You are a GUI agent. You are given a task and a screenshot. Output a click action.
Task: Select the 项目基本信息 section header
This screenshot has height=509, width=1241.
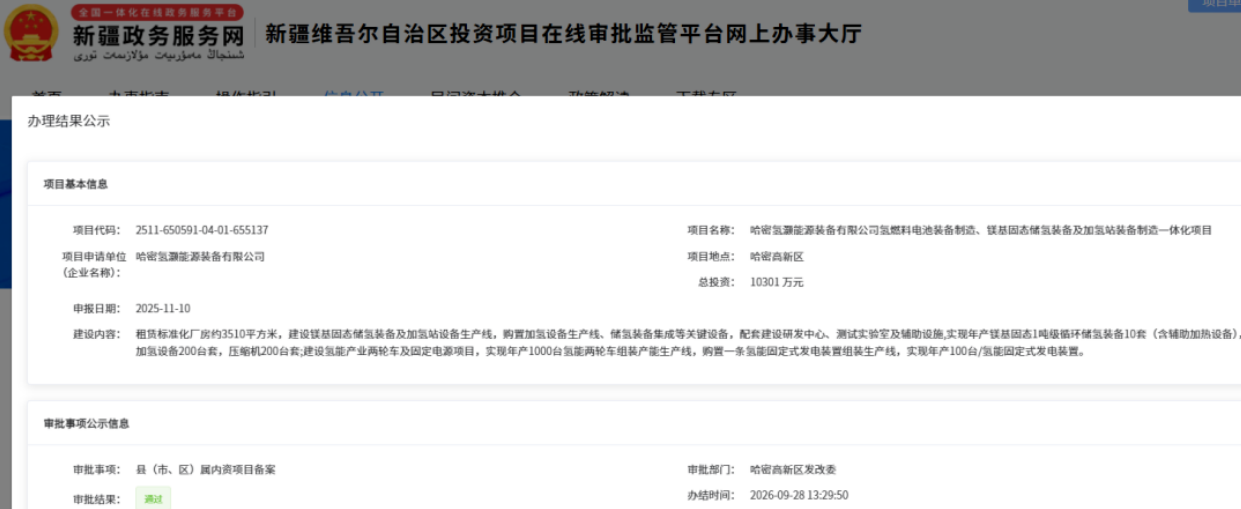pyautogui.click(x=76, y=184)
